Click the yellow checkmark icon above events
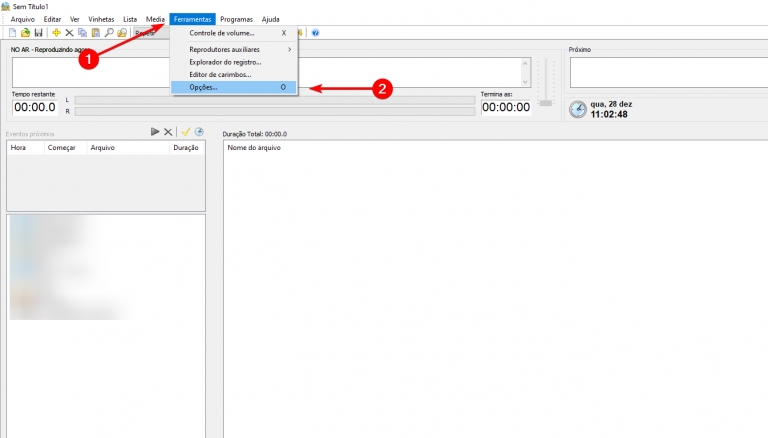 [185, 132]
